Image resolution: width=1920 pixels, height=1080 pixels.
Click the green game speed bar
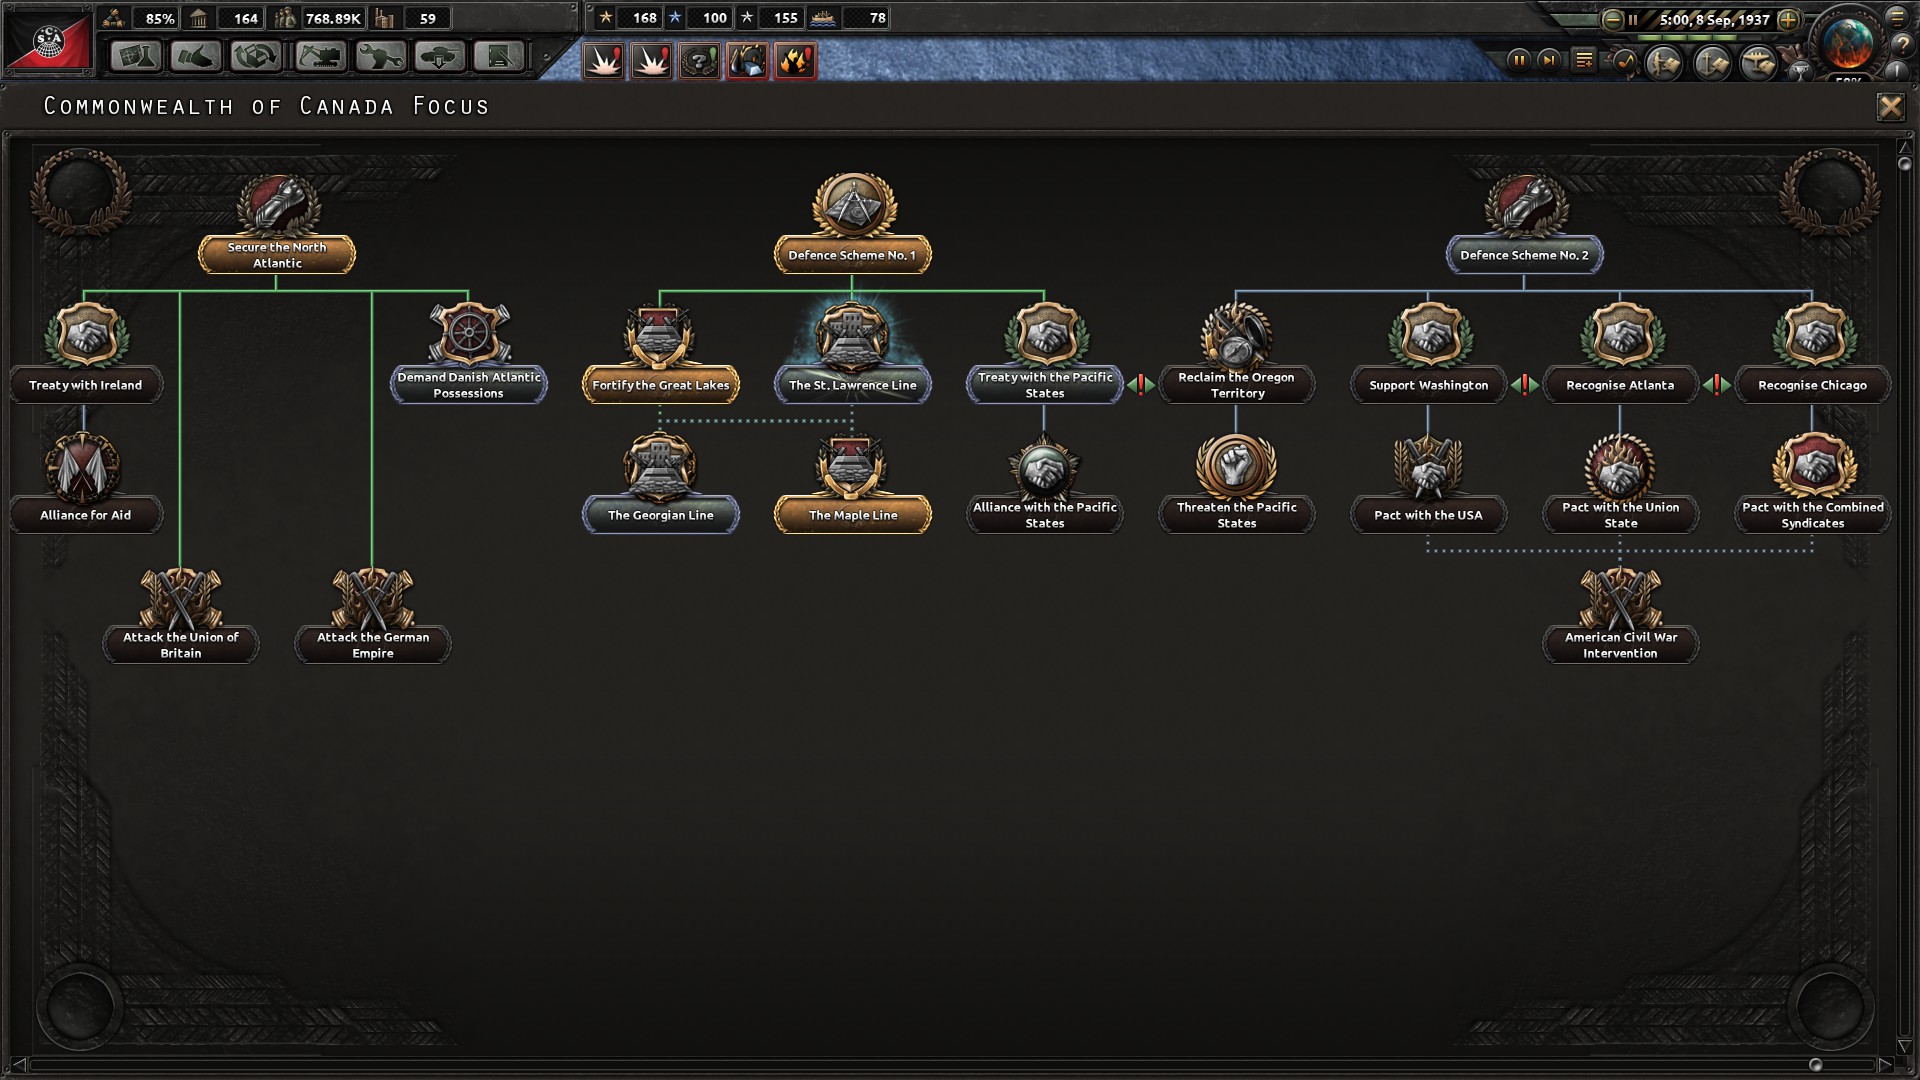pos(1700,38)
